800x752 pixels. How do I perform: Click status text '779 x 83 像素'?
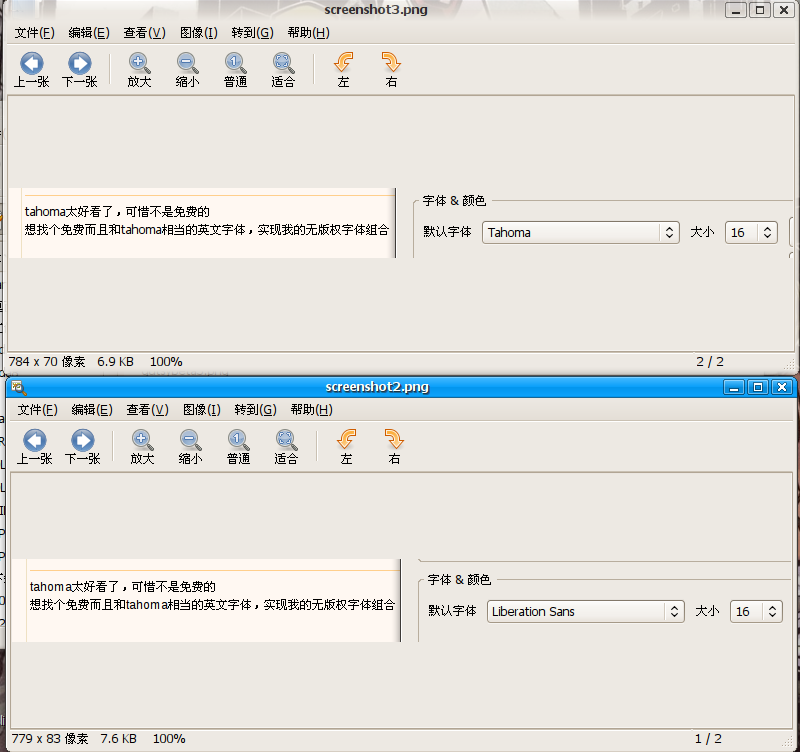point(49,739)
